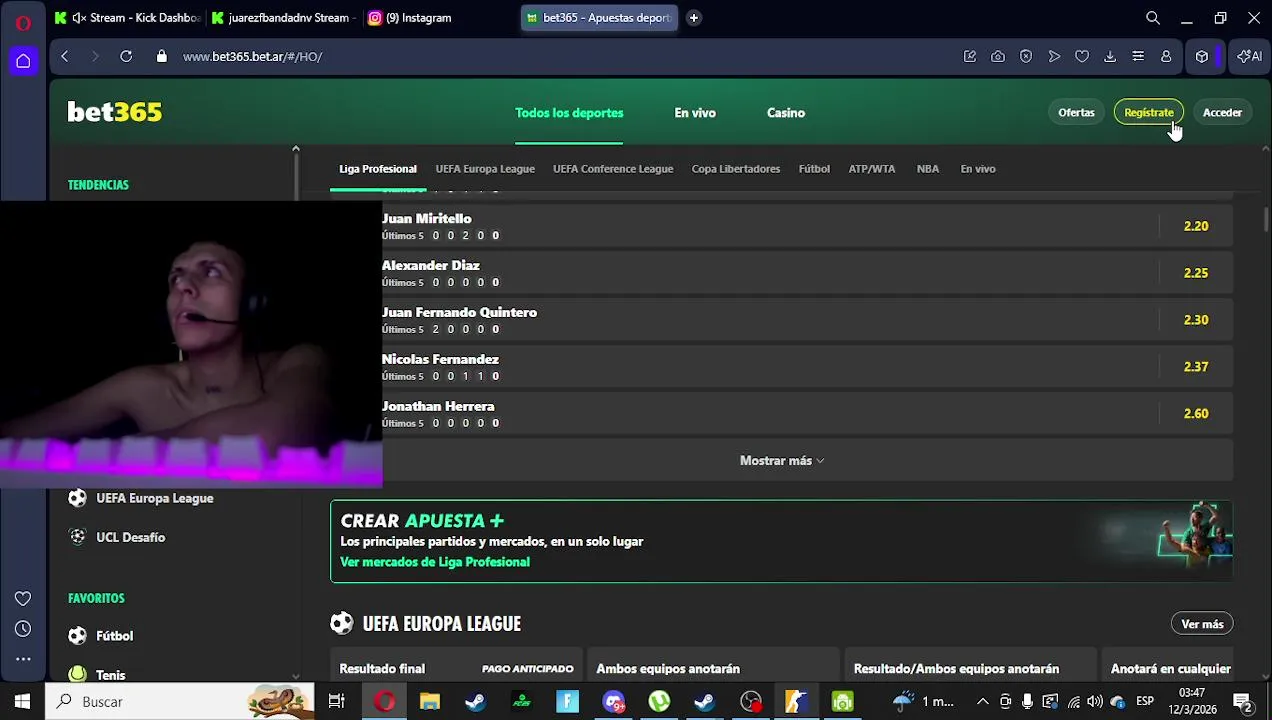Expand Mostrar más player list
This screenshot has height=720, width=1272.
781,461
